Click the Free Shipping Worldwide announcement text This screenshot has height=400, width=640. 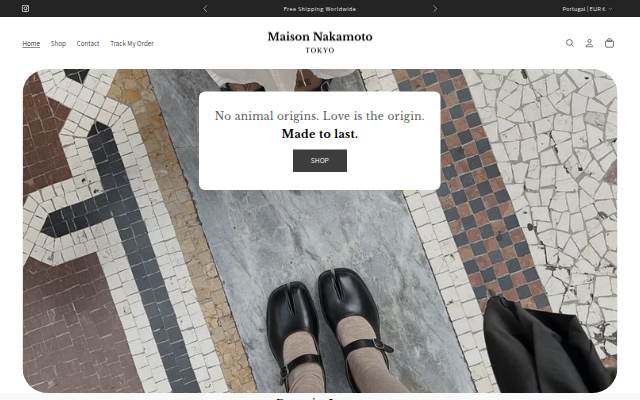(x=320, y=9)
